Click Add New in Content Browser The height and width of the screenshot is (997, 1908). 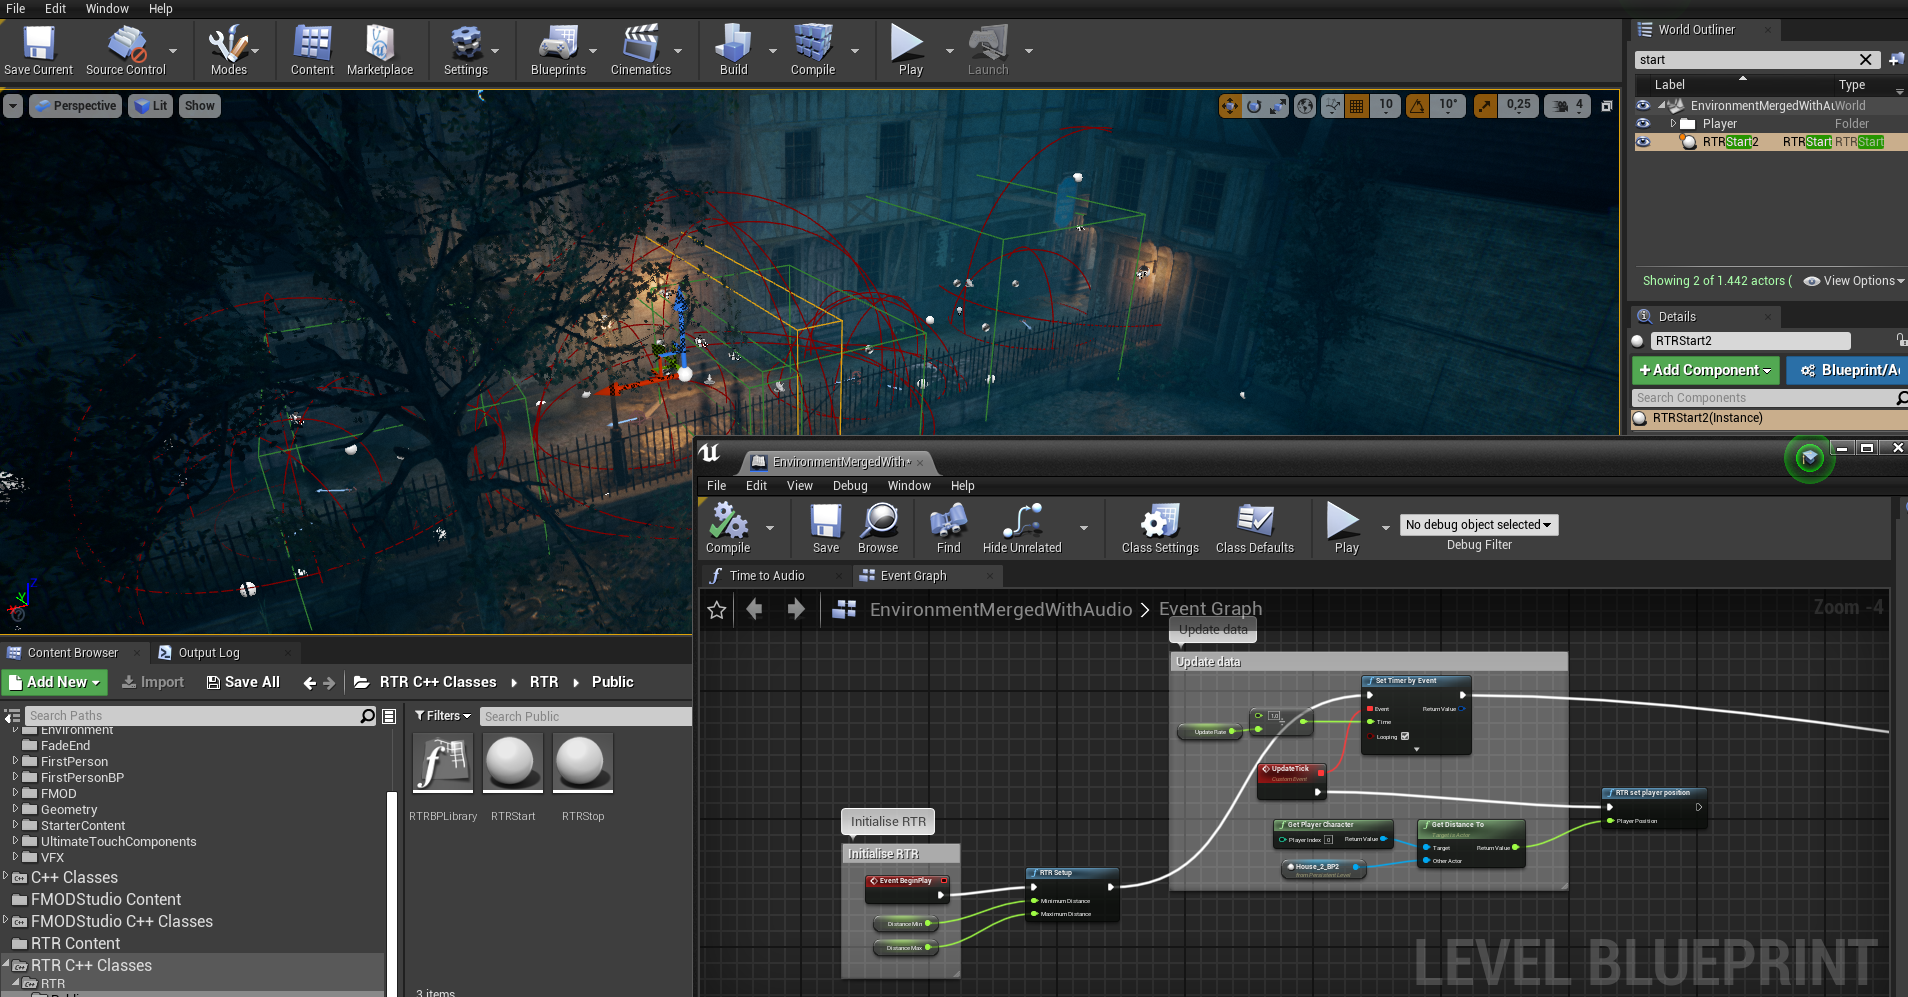pos(54,682)
